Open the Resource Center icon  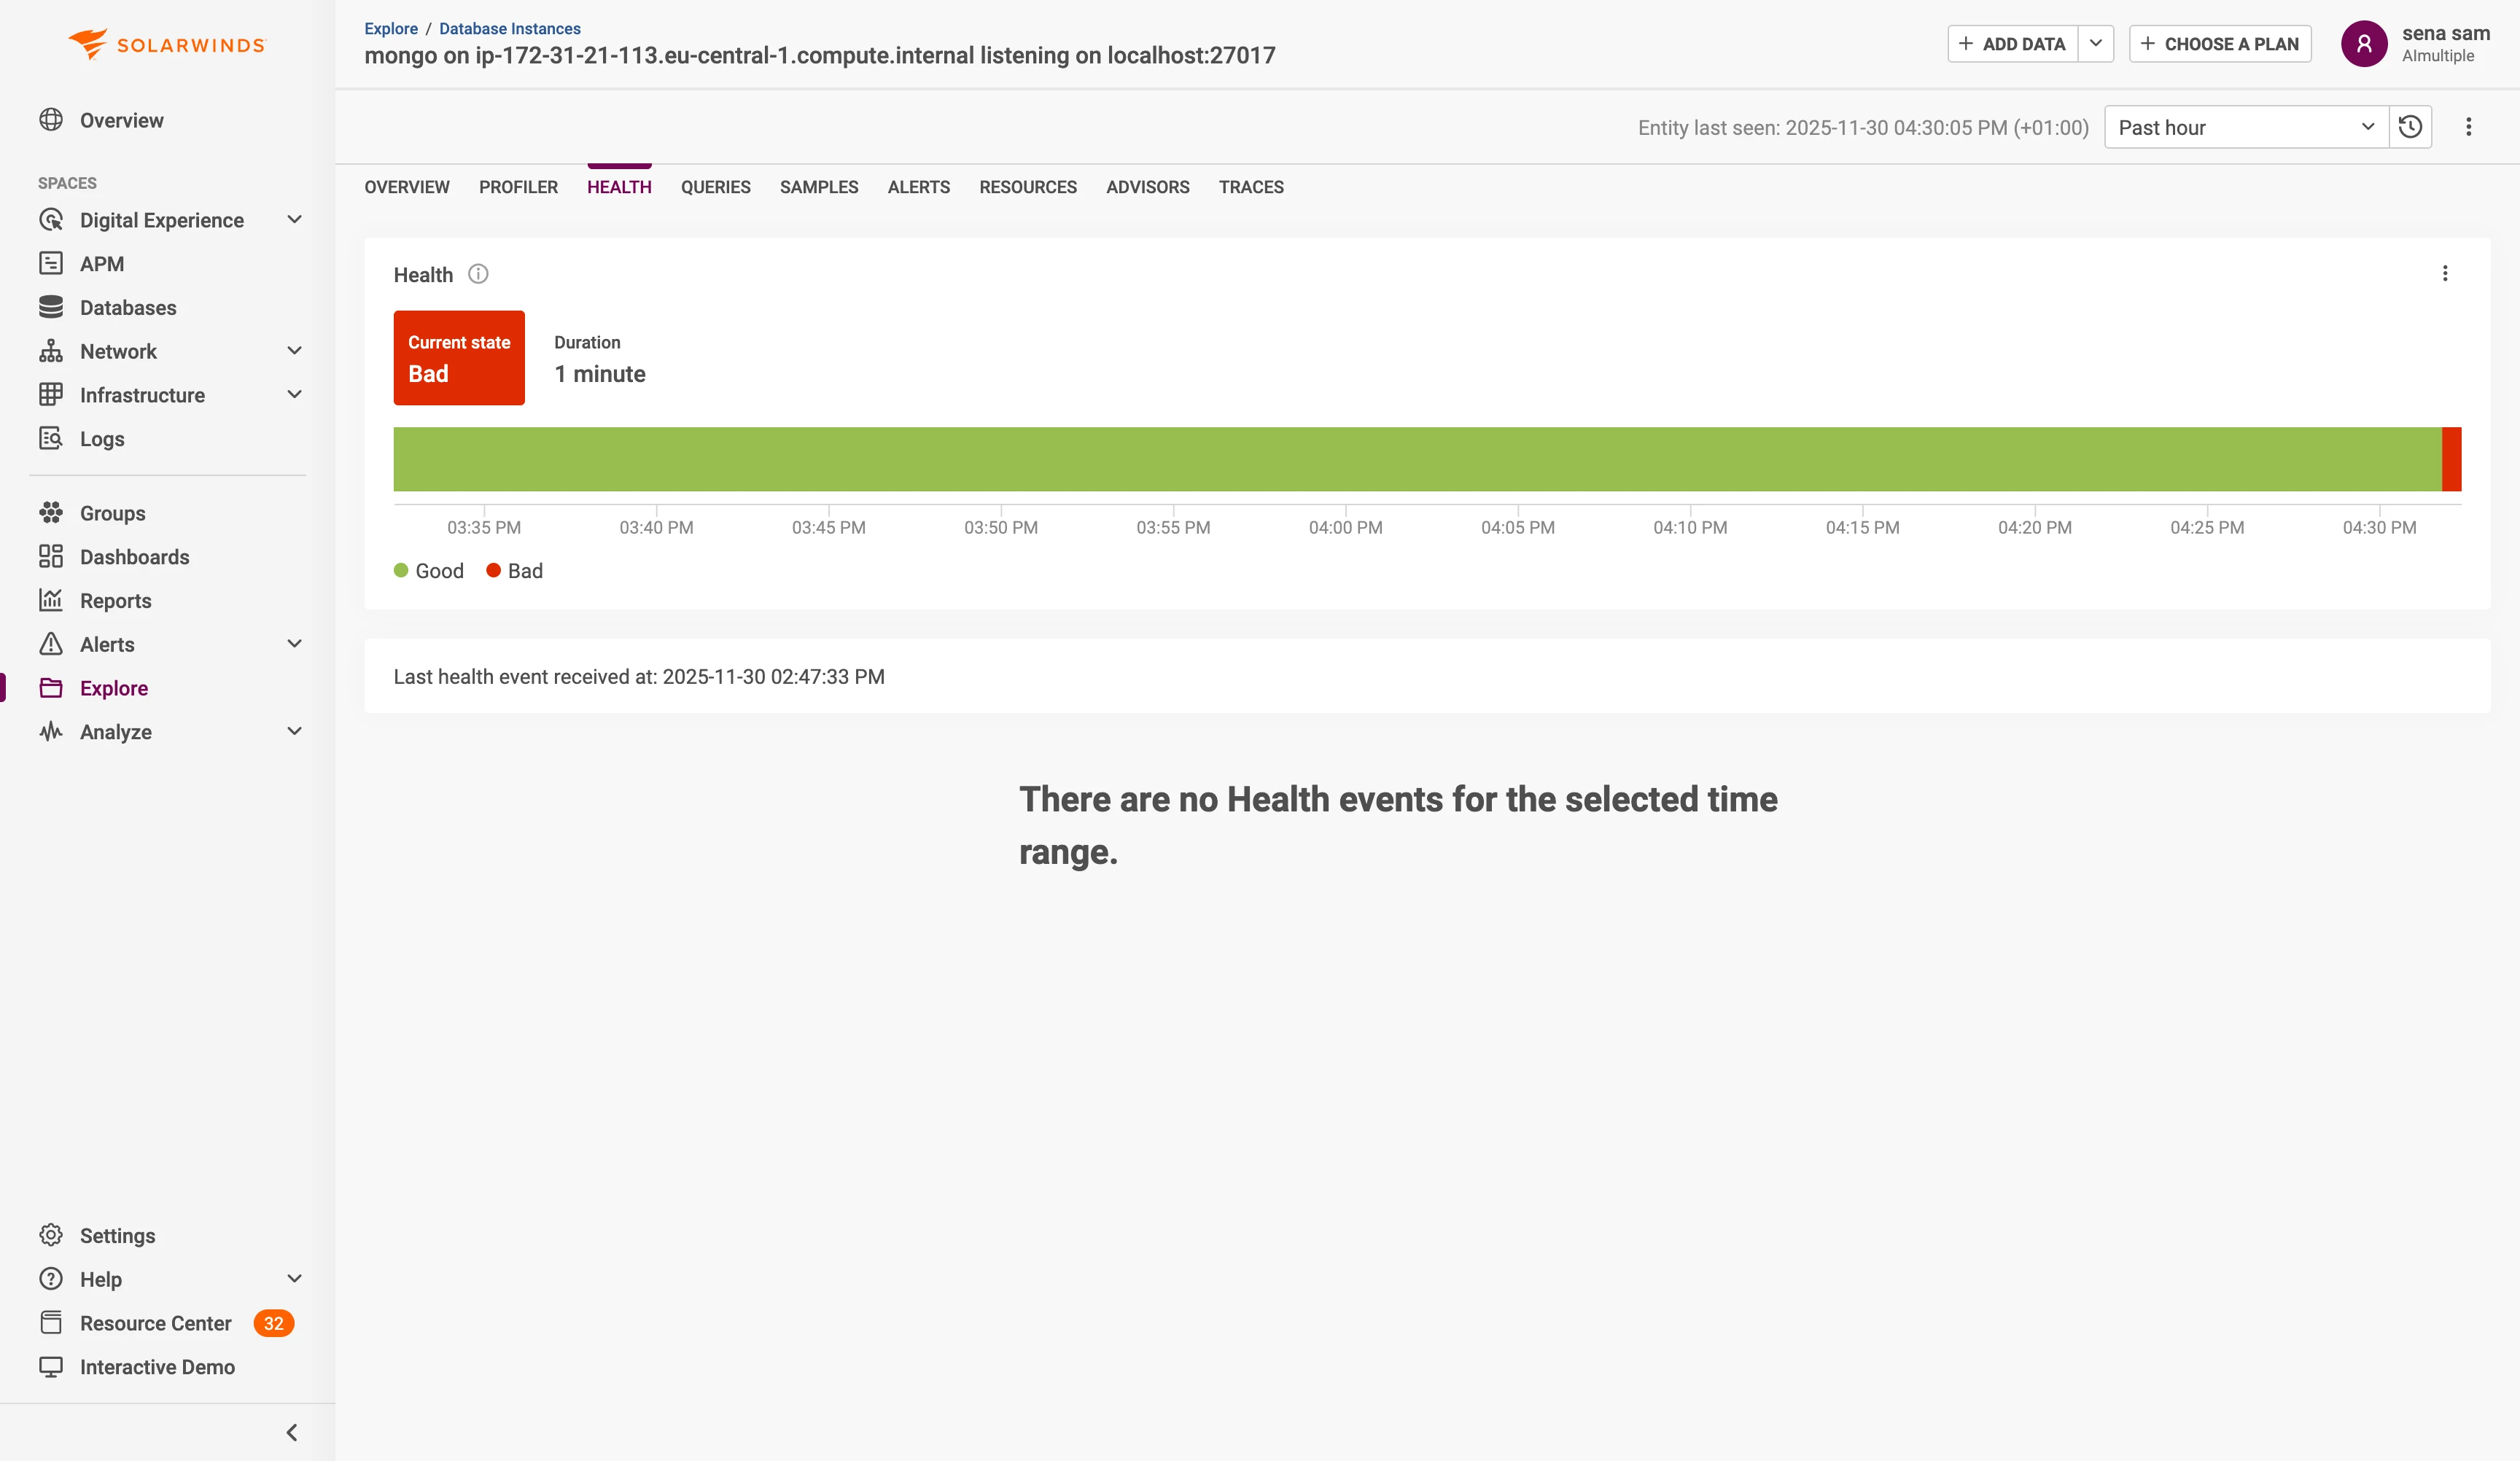coord(51,1323)
